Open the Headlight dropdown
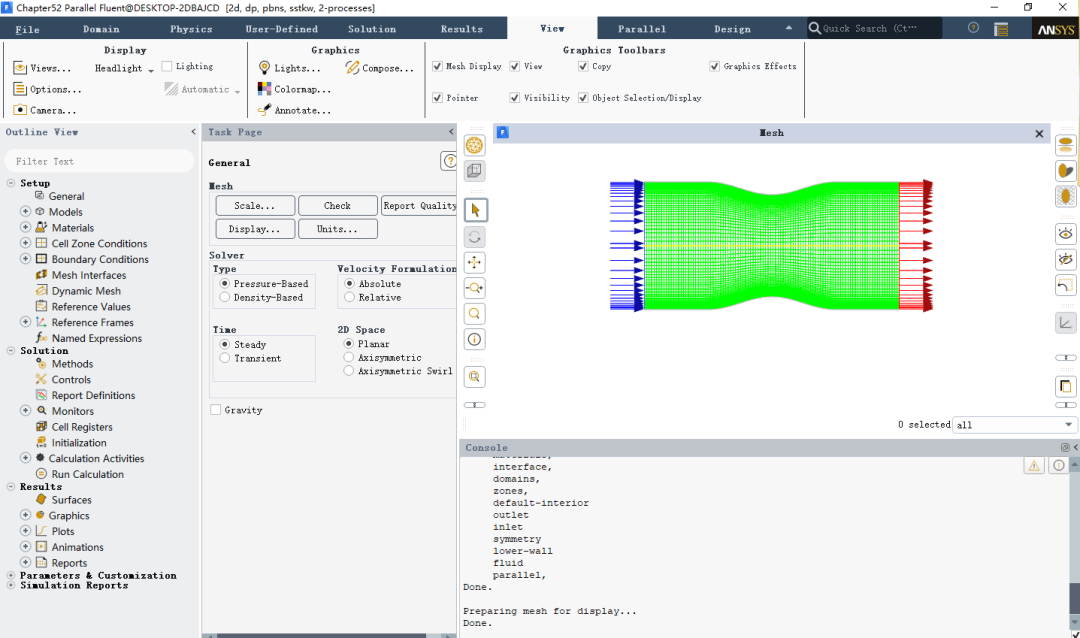Image resolution: width=1080 pixels, height=638 pixels. 124,68
